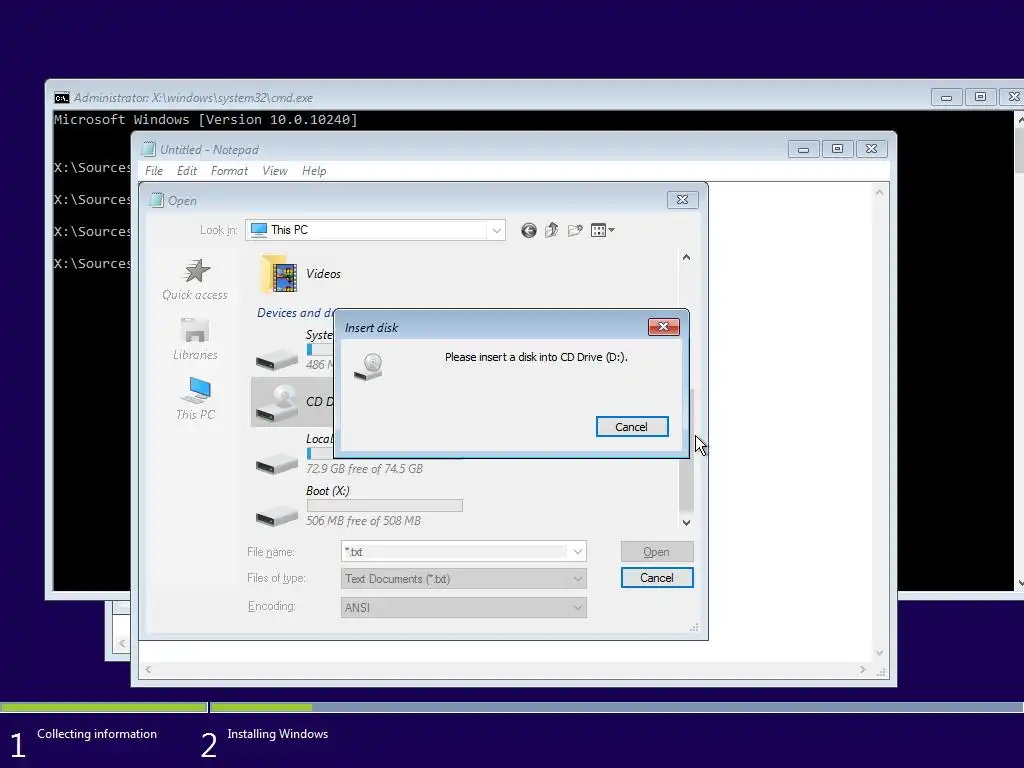The width and height of the screenshot is (1024, 768).
Task: Click the Notepad icon in its title bar
Action: [149, 150]
